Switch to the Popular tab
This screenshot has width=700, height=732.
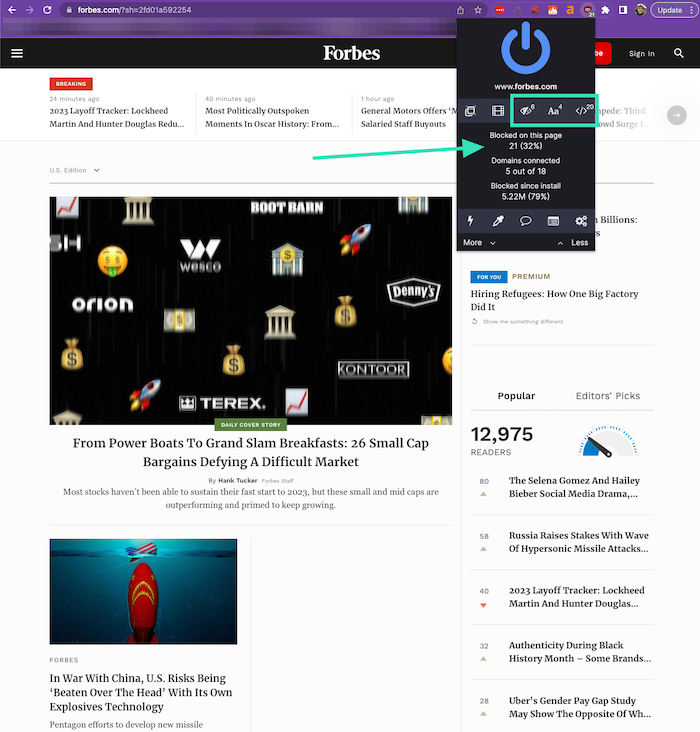pyautogui.click(x=516, y=396)
